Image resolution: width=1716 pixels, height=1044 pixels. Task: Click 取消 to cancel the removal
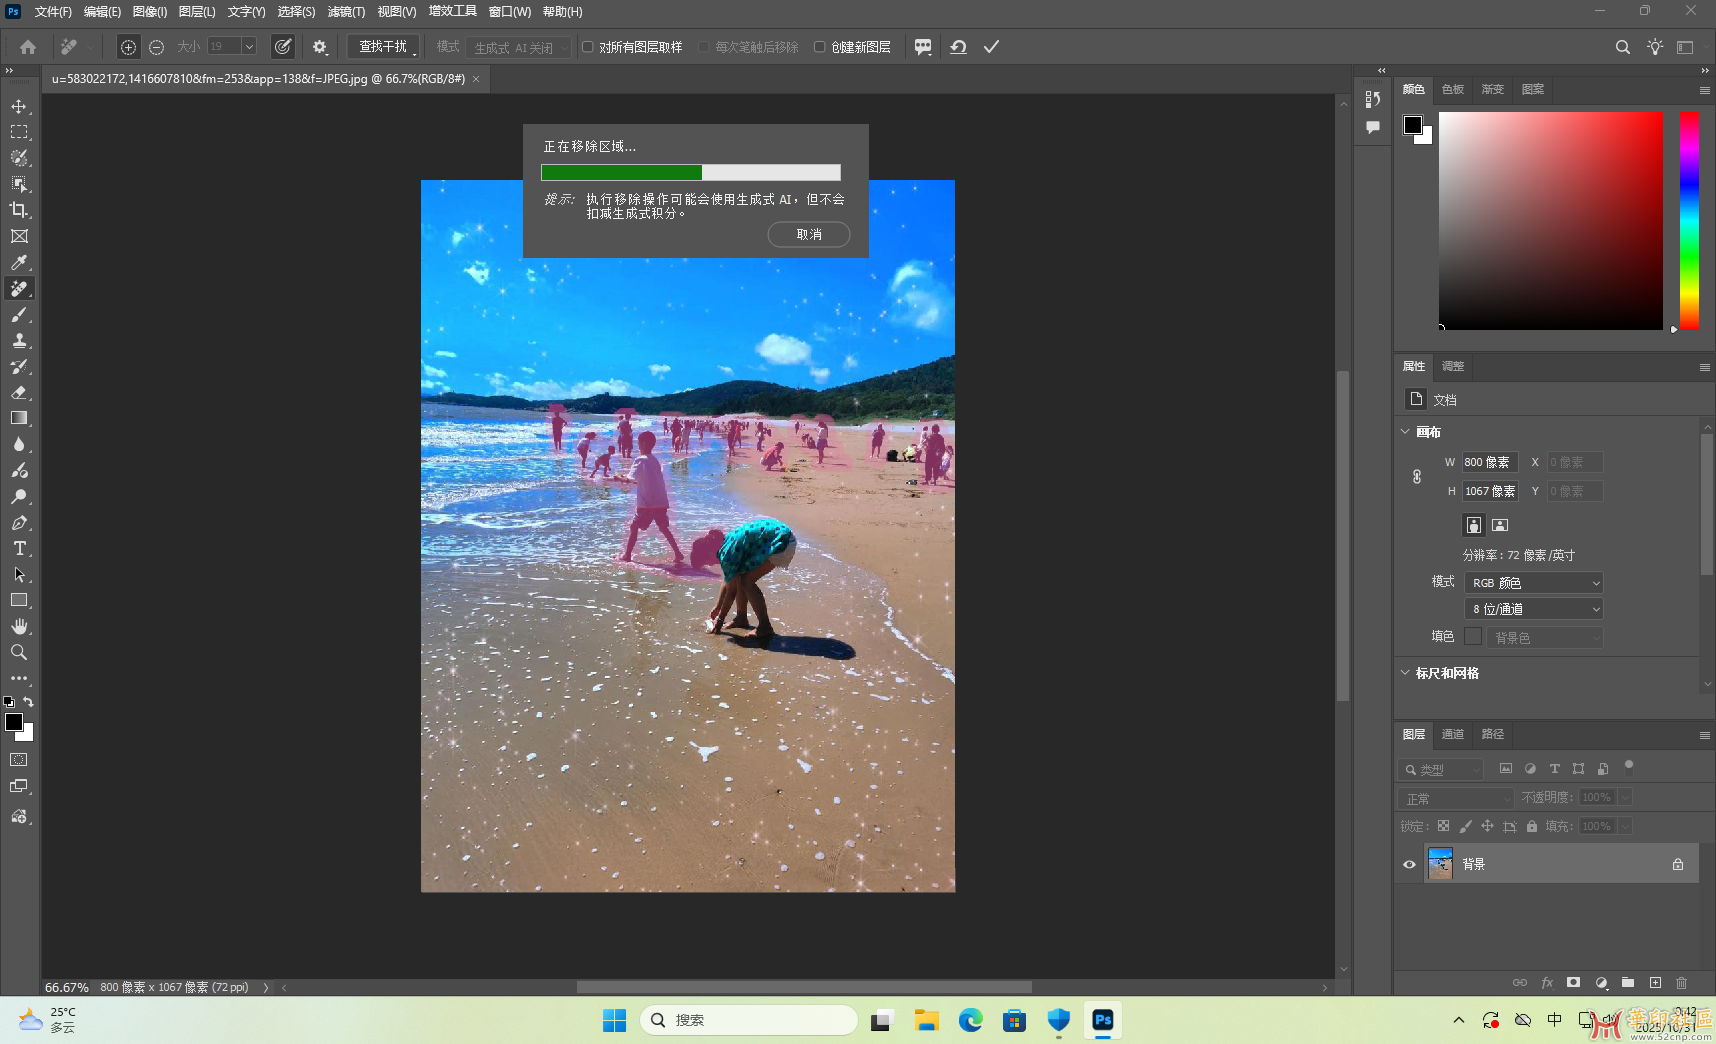click(x=808, y=234)
